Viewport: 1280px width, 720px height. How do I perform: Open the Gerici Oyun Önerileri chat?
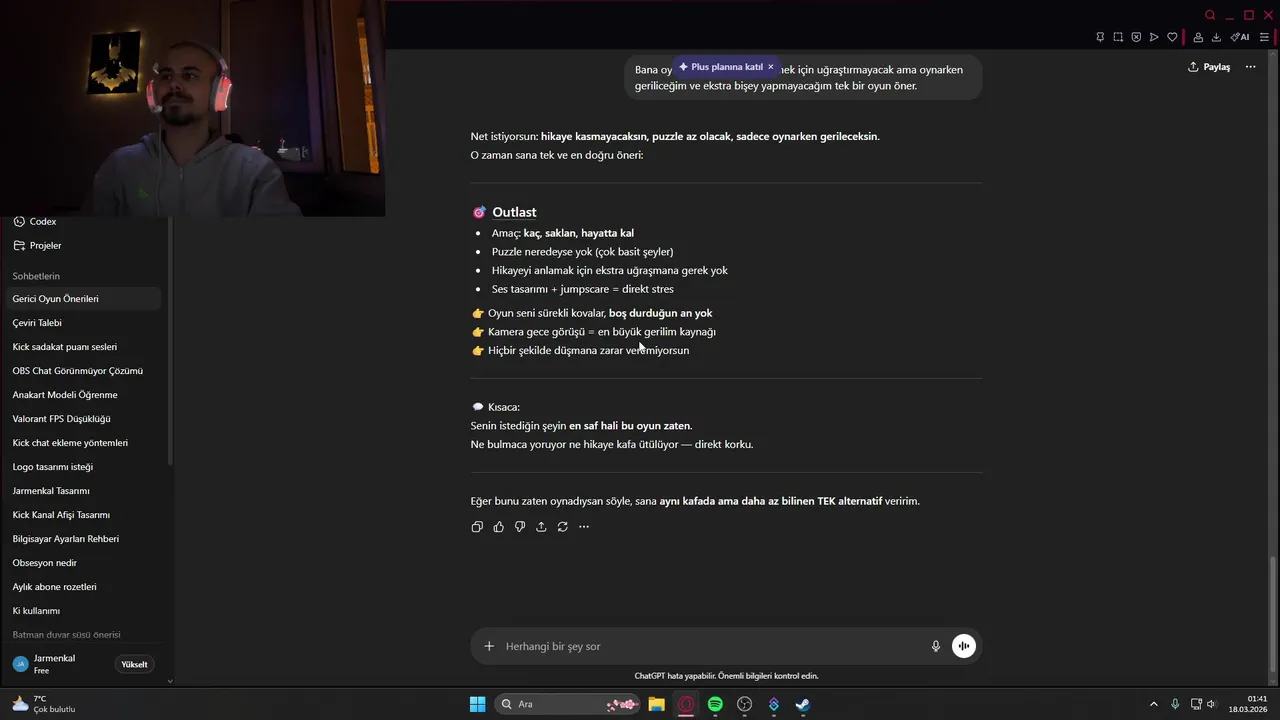tap(83, 299)
